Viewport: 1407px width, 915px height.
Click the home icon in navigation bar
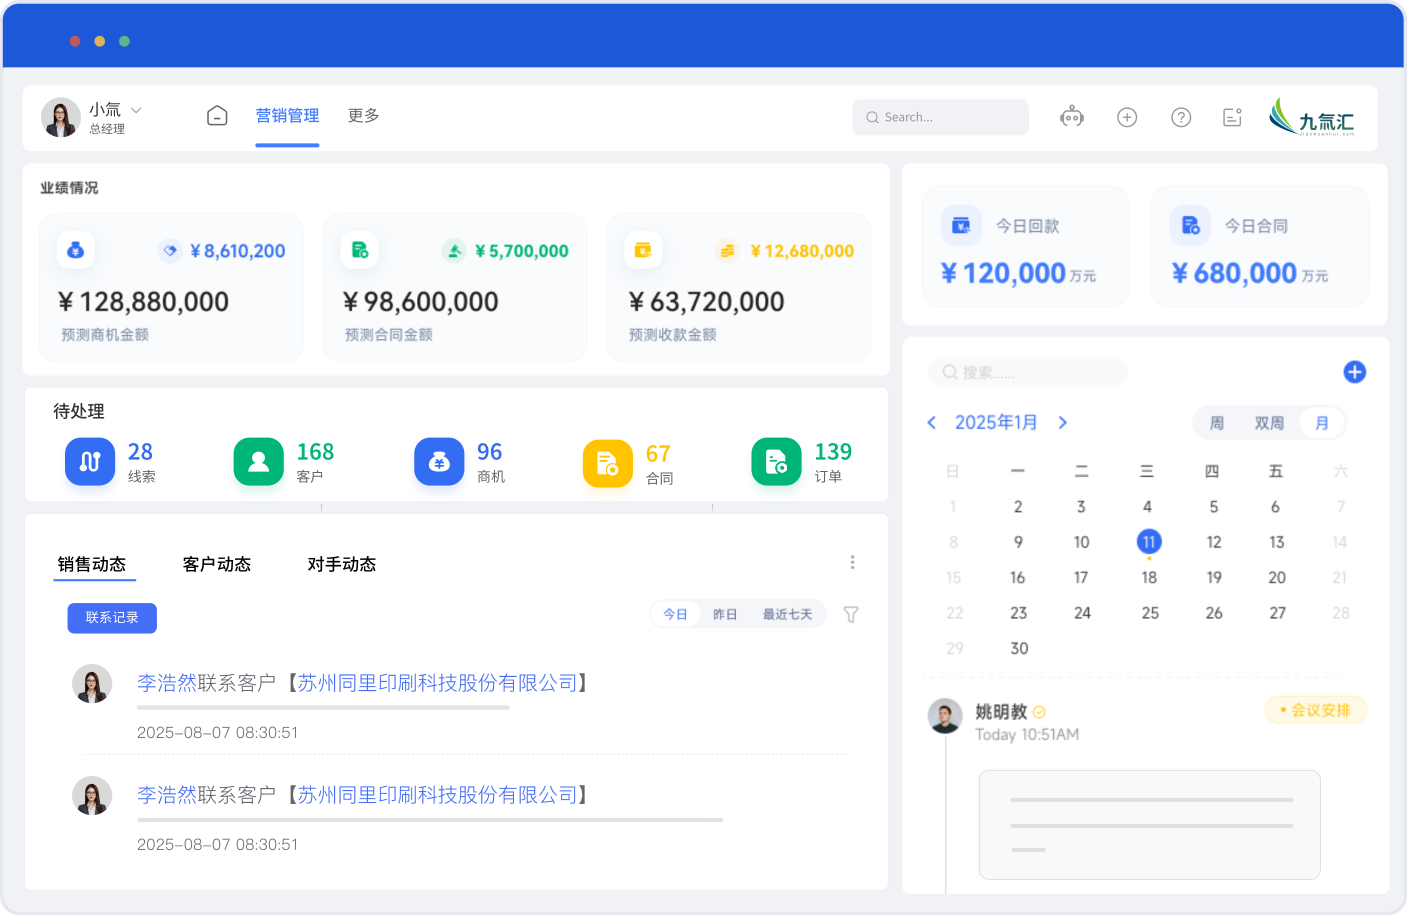coord(217,116)
